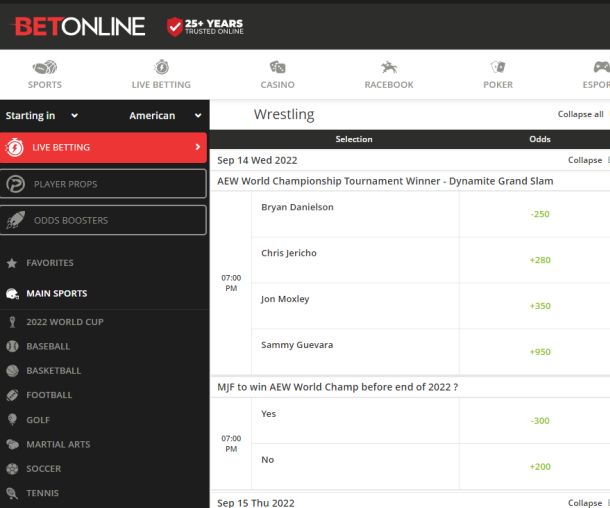
Task: Open the Starting in dropdown
Action: point(42,116)
